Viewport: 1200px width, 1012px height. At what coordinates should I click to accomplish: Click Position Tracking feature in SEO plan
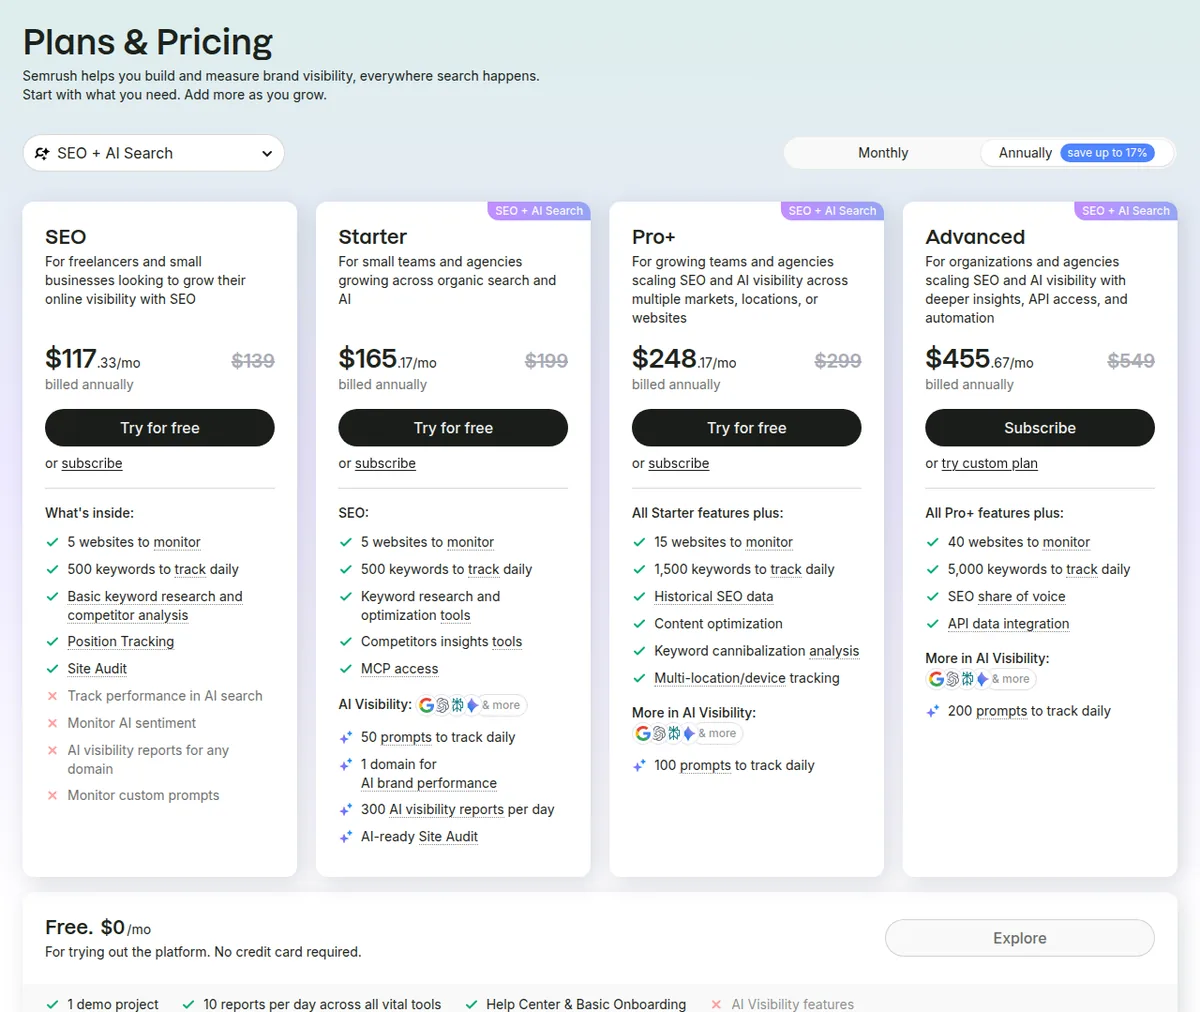(121, 642)
